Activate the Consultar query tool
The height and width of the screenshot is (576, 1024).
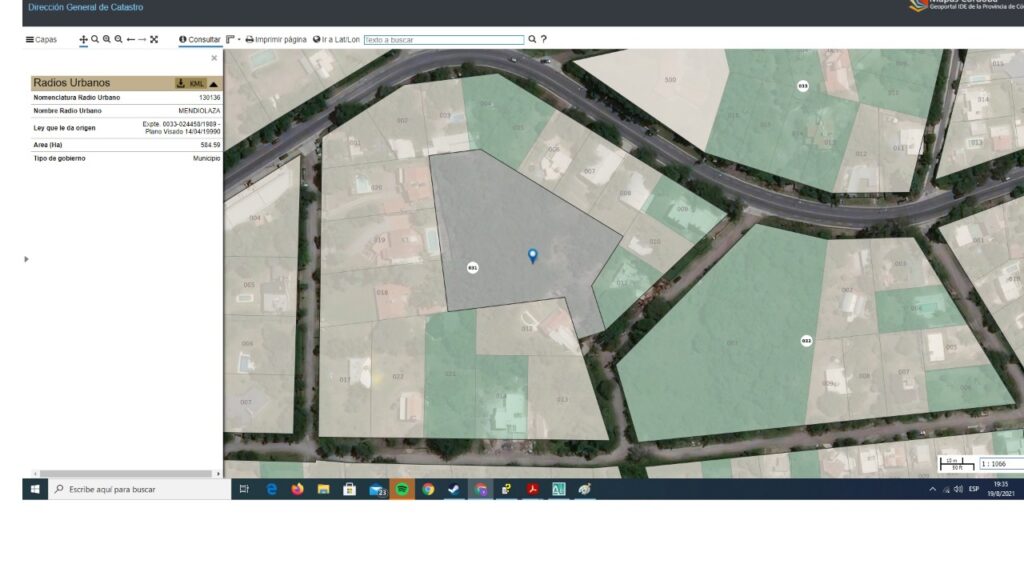200,40
